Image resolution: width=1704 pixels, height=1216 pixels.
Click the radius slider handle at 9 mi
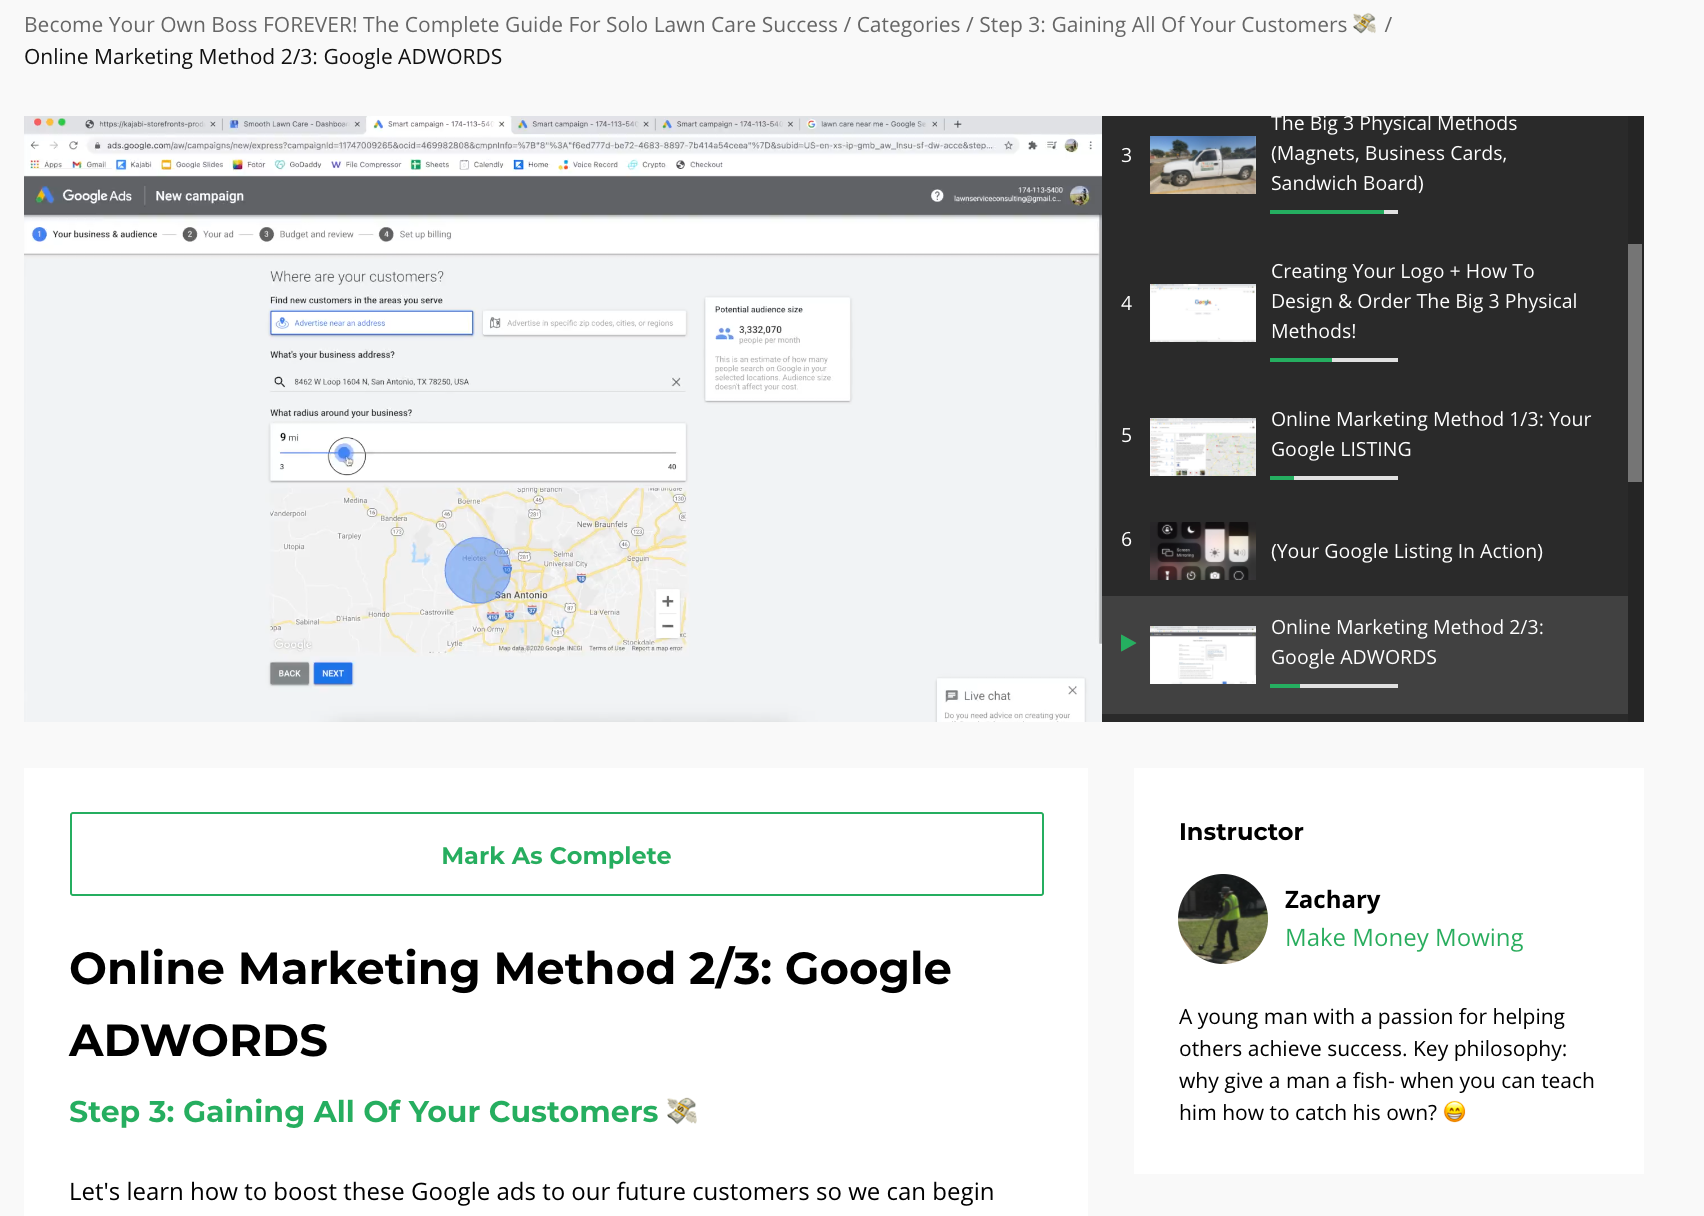(345, 454)
